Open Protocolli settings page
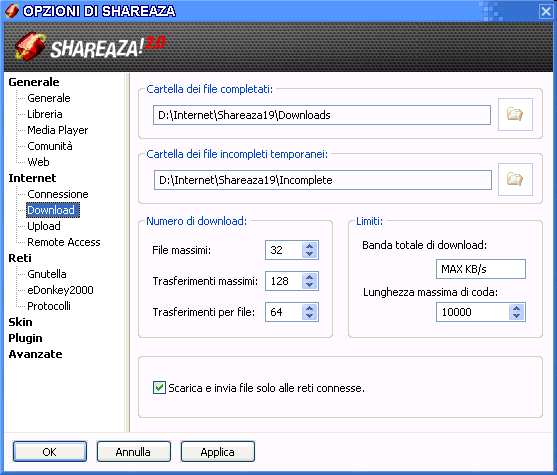The image size is (557, 475). point(49,306)
